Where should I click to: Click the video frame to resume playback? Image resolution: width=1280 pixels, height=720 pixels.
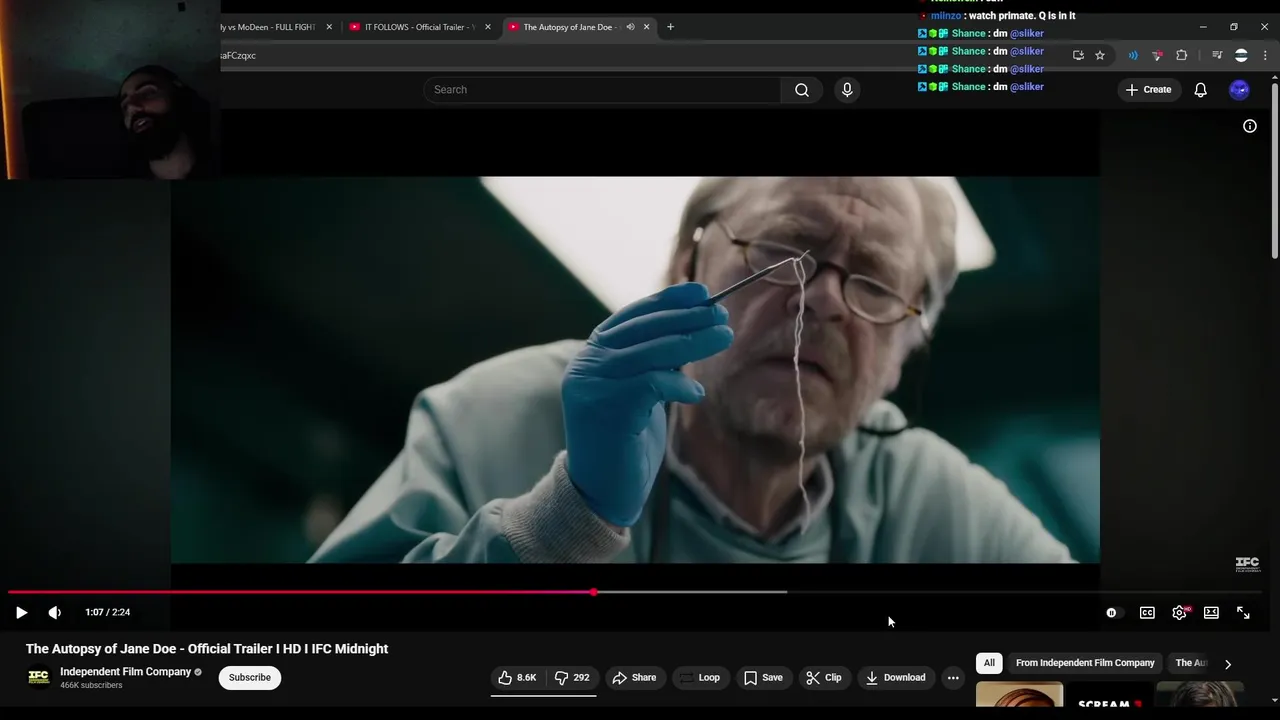coord(635,370)
